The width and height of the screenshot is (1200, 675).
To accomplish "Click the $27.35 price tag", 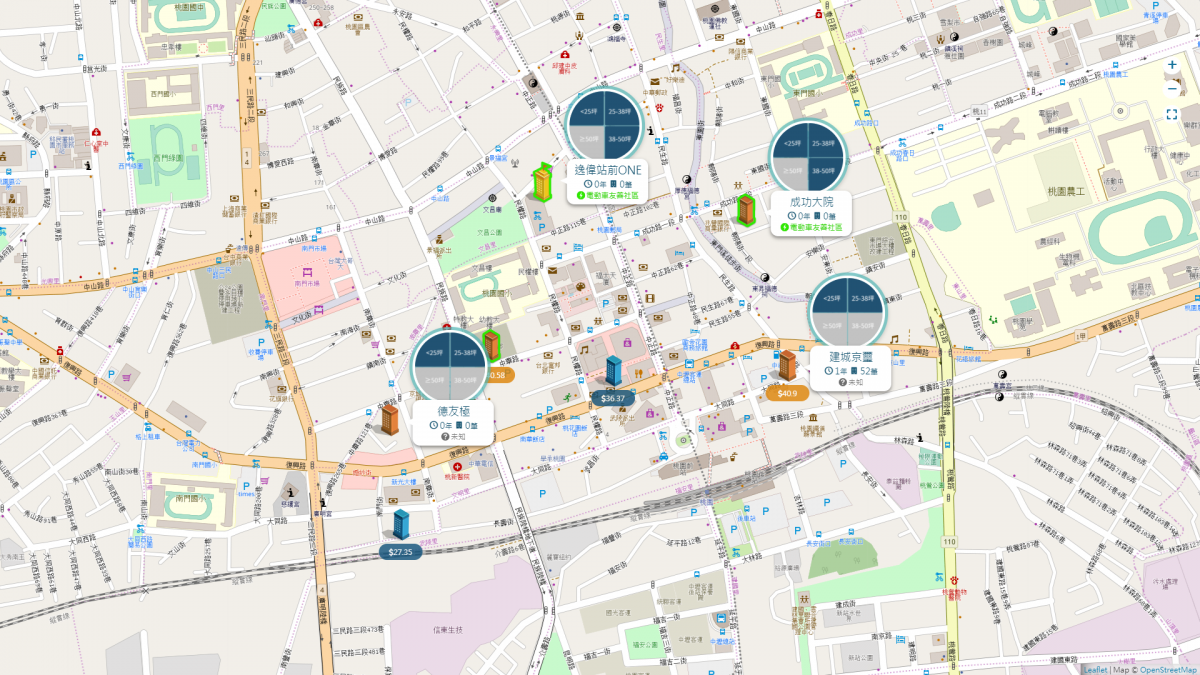I will point(401,551).
